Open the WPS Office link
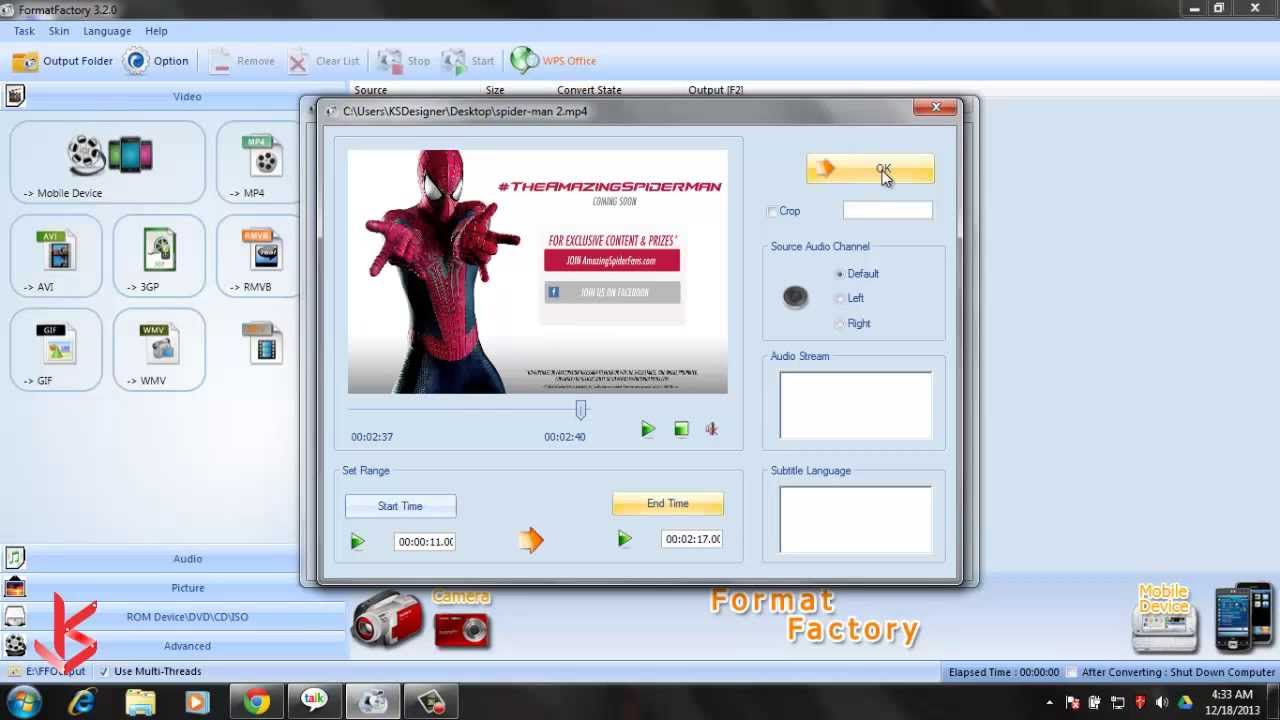Screen dimensions: 1280x720 coord(553,61)
